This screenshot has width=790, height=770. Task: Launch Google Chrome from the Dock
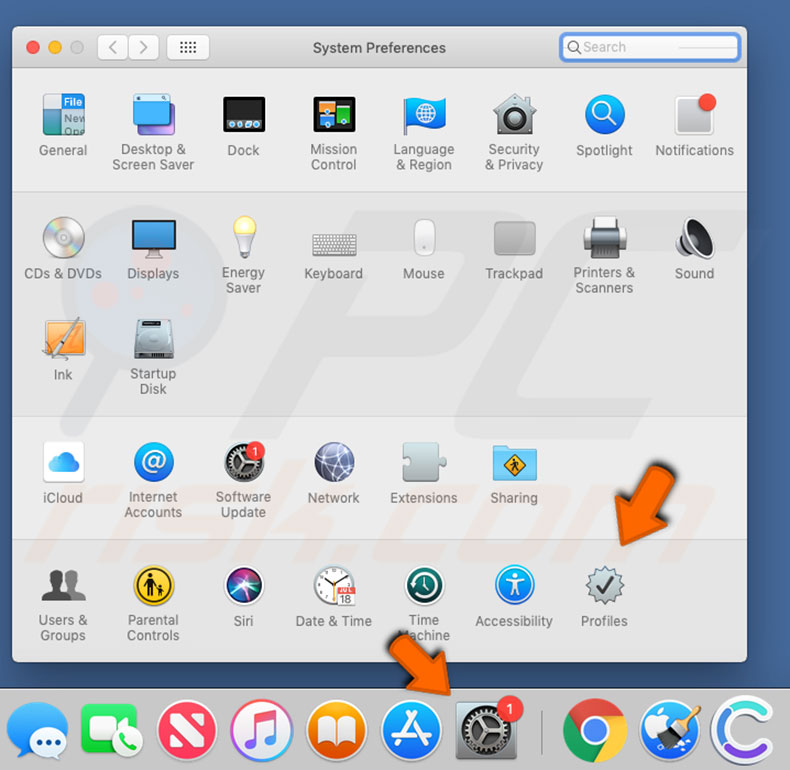595,730
